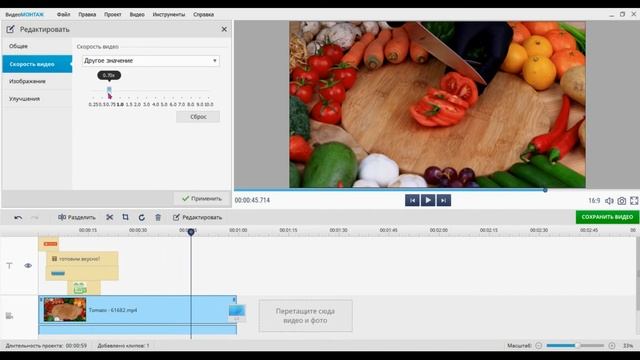Image resolution: width=640 pixels, height=360 pixels.
Task: Redo the last action
Action: click(35, 218)
